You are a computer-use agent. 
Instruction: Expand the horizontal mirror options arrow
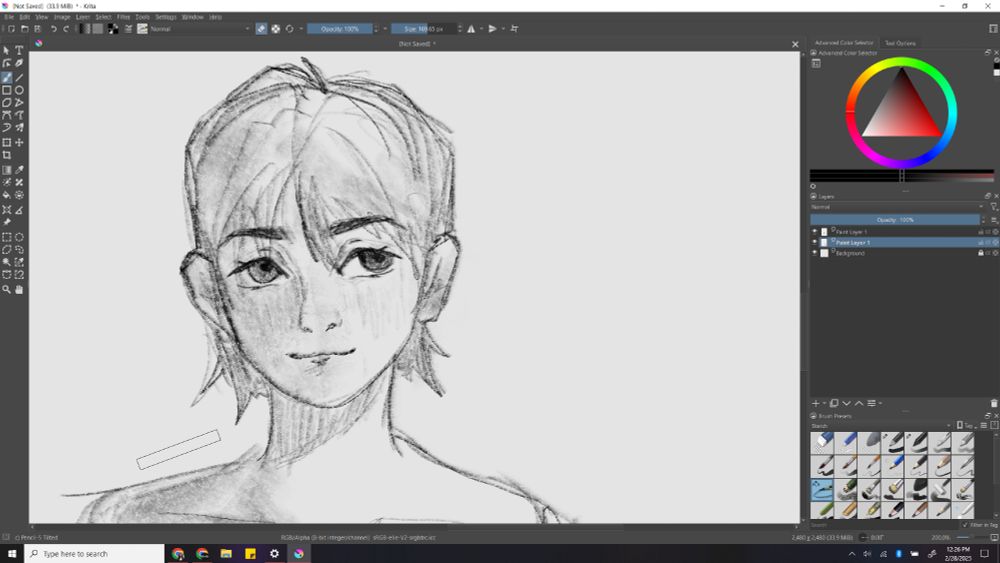[482, 29]
